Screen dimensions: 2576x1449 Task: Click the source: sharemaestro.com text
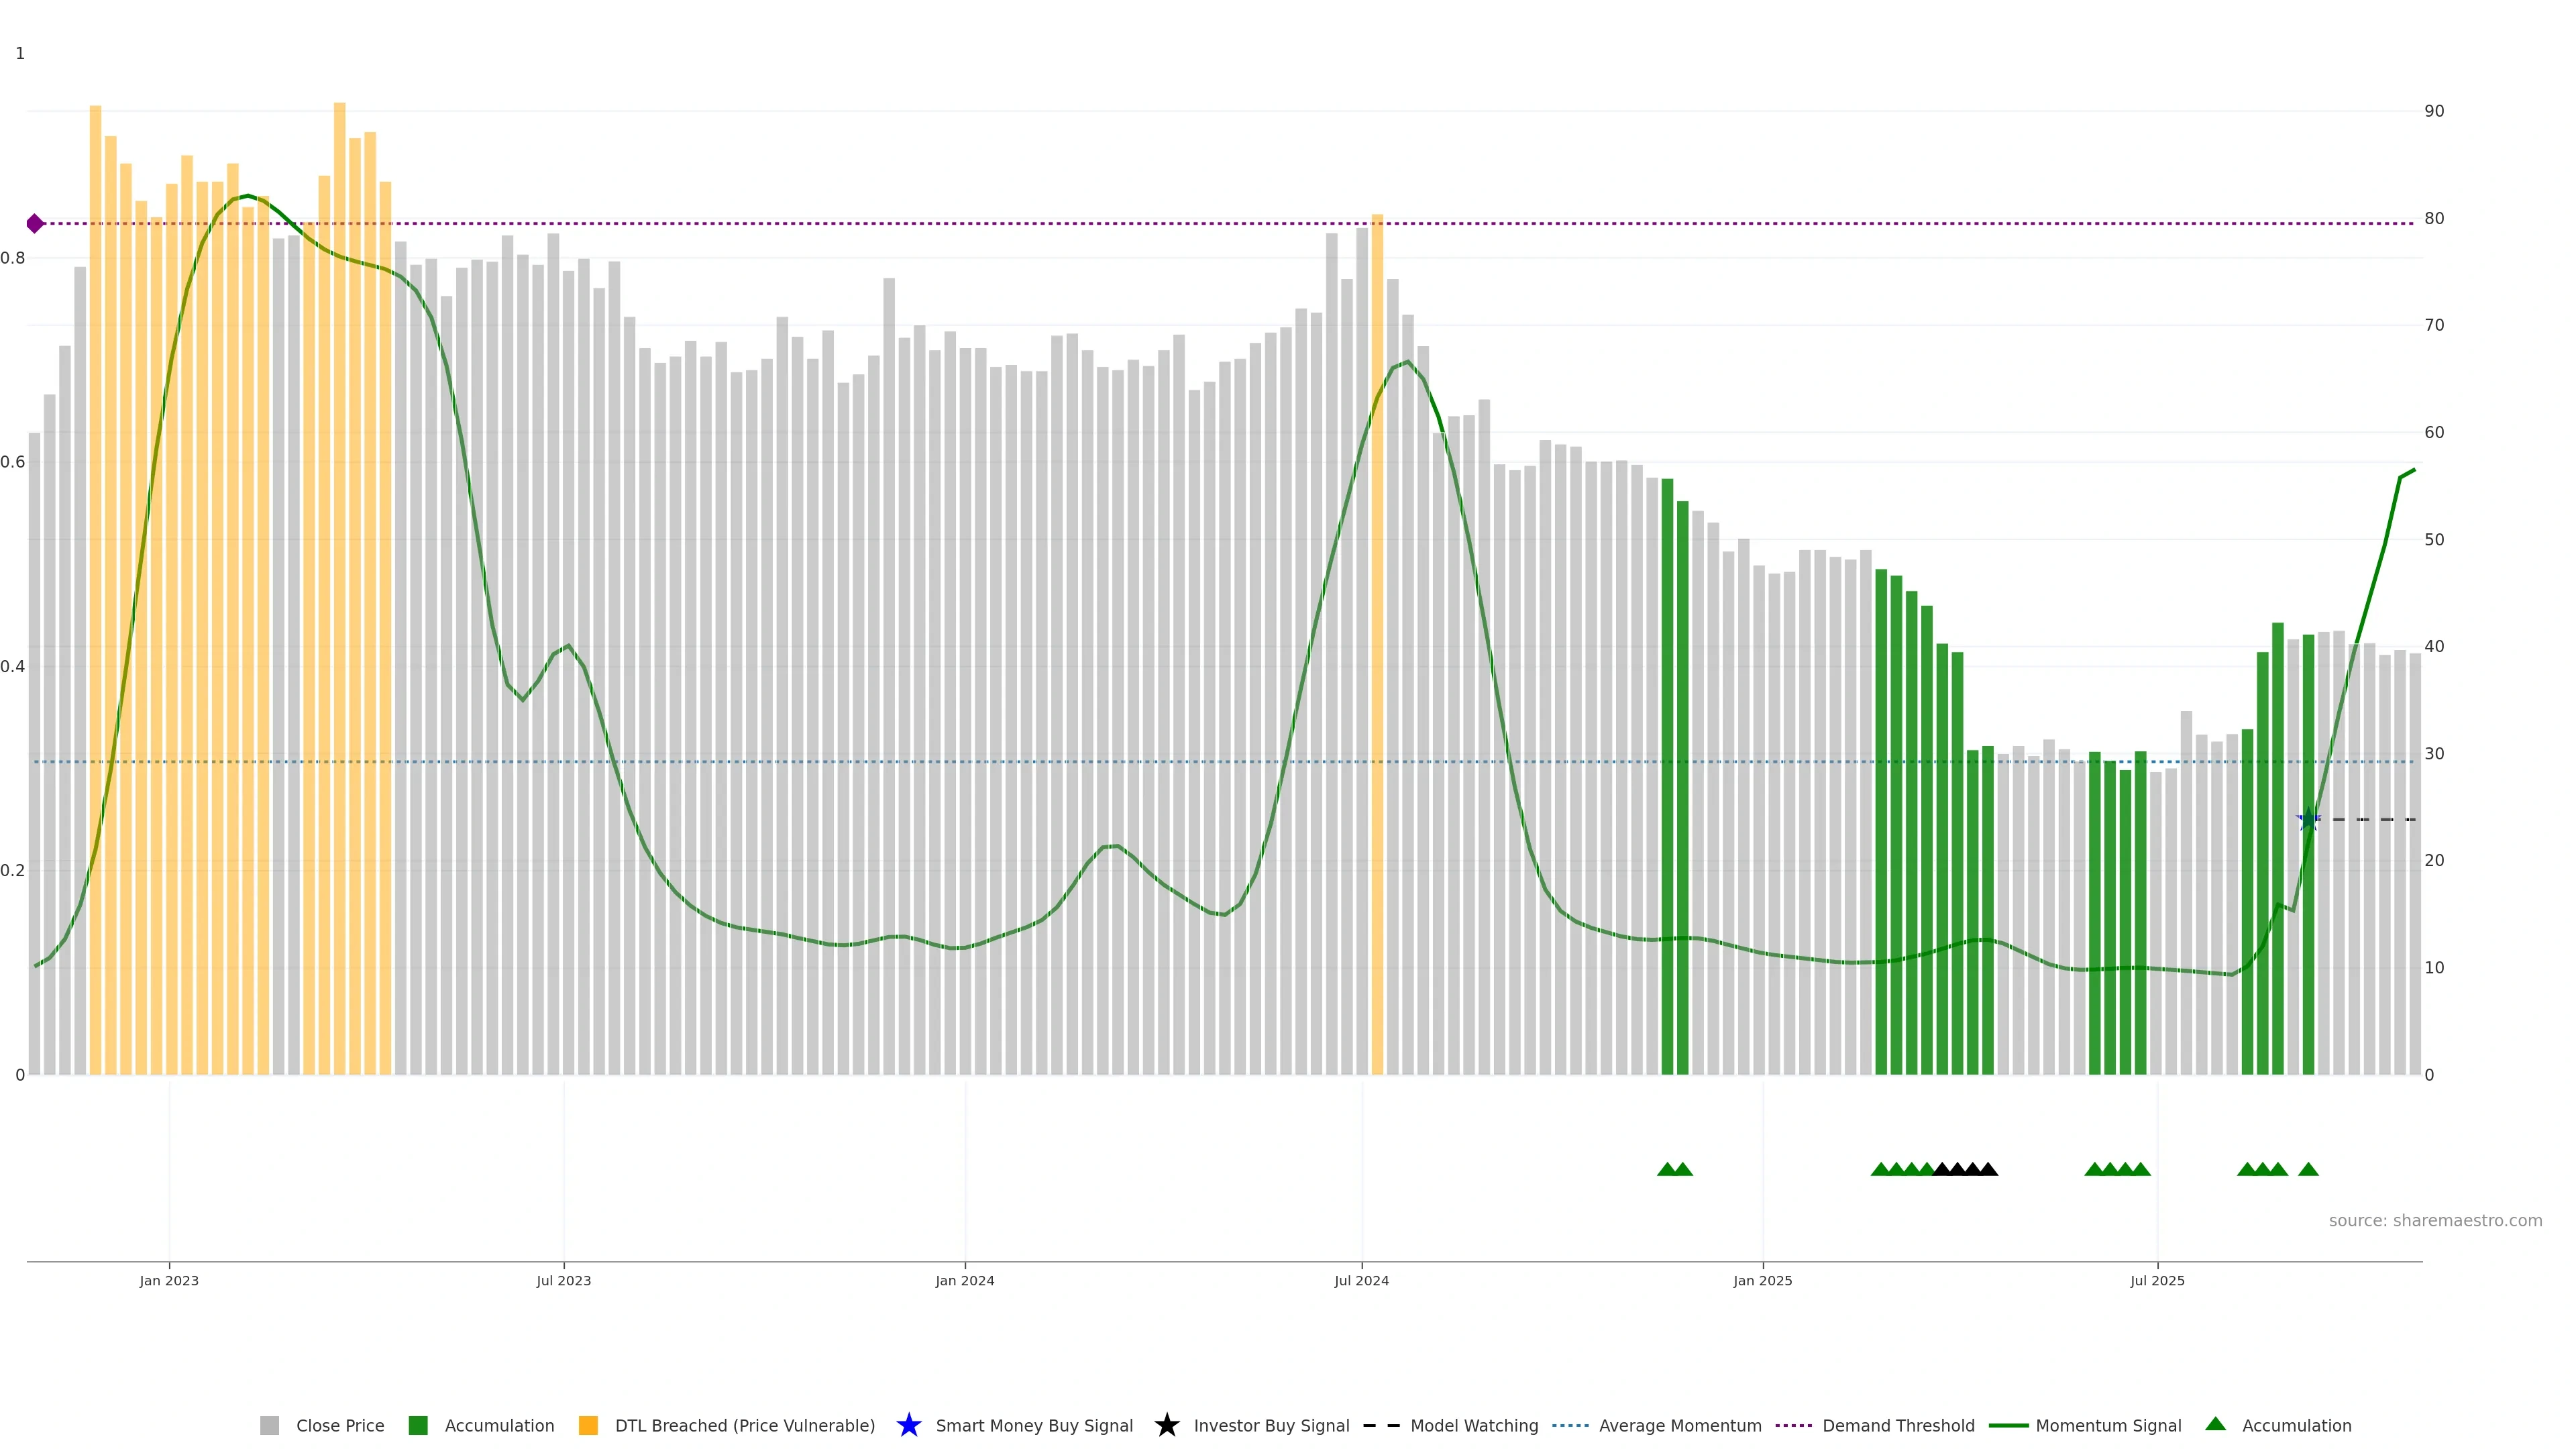click(2435, 1220)
